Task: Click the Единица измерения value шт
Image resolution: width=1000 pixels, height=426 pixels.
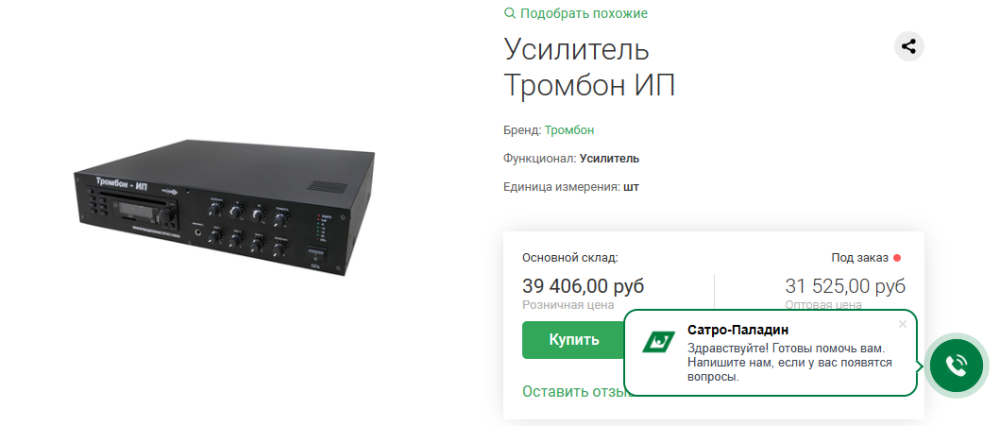Action: coord(631,187)
